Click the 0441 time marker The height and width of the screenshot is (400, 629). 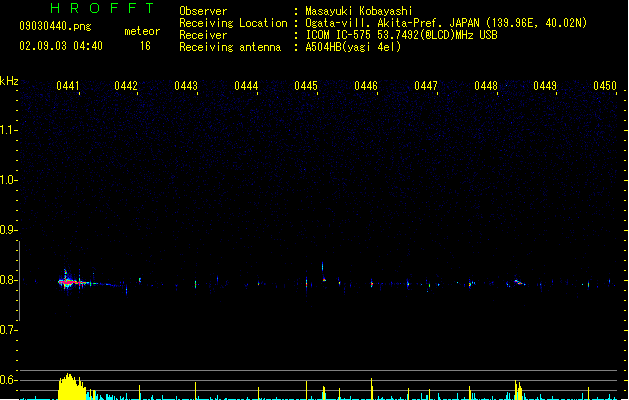coord(68,86)
